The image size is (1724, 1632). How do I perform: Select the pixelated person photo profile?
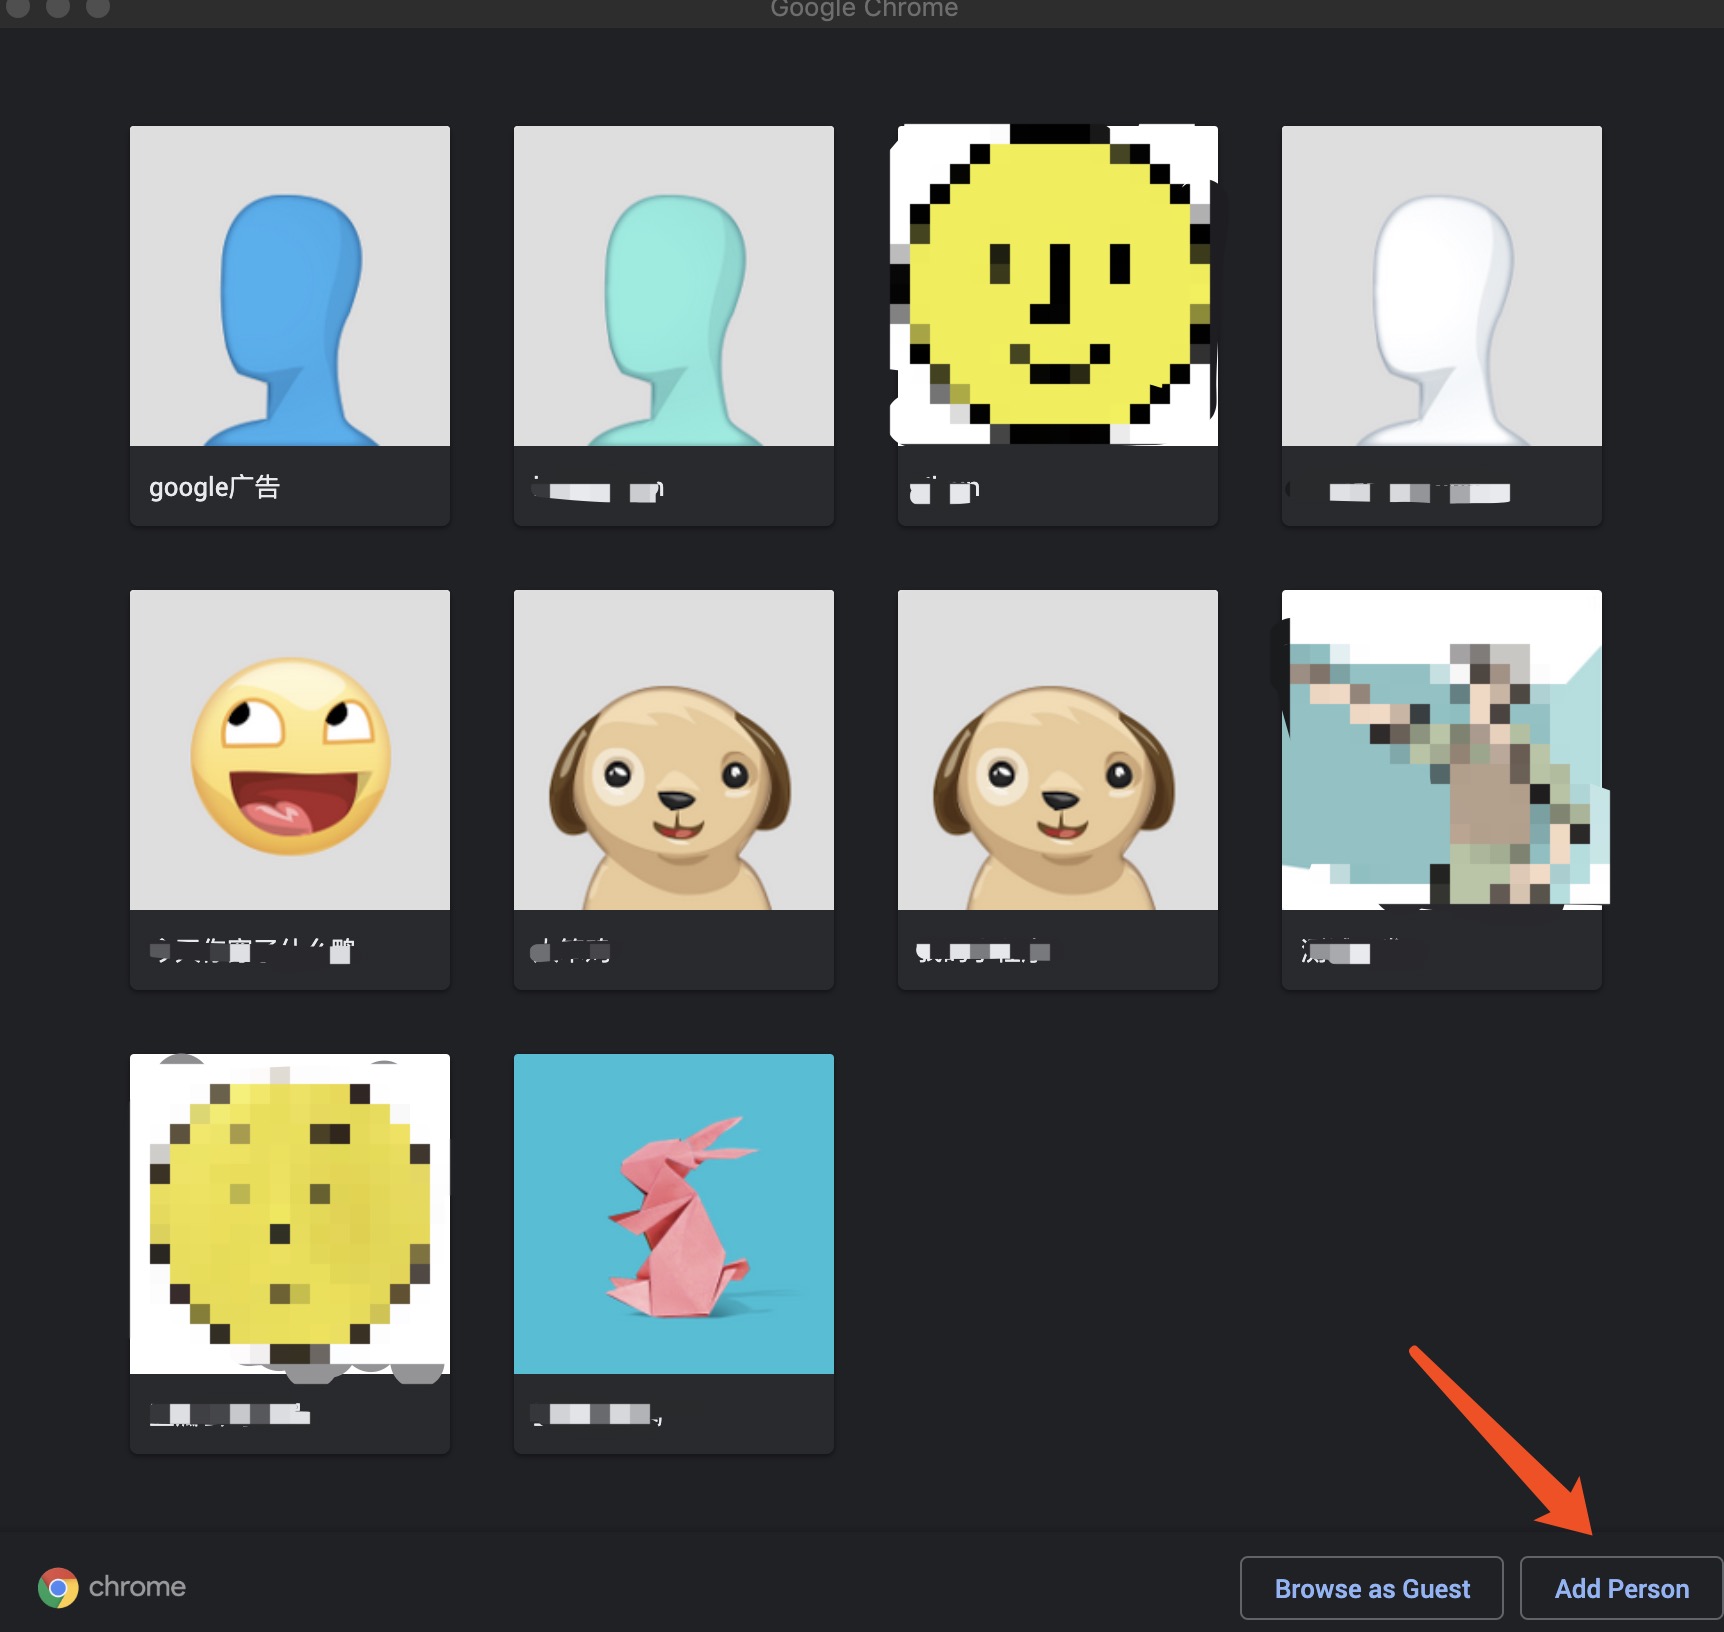tap(1441, 750)
